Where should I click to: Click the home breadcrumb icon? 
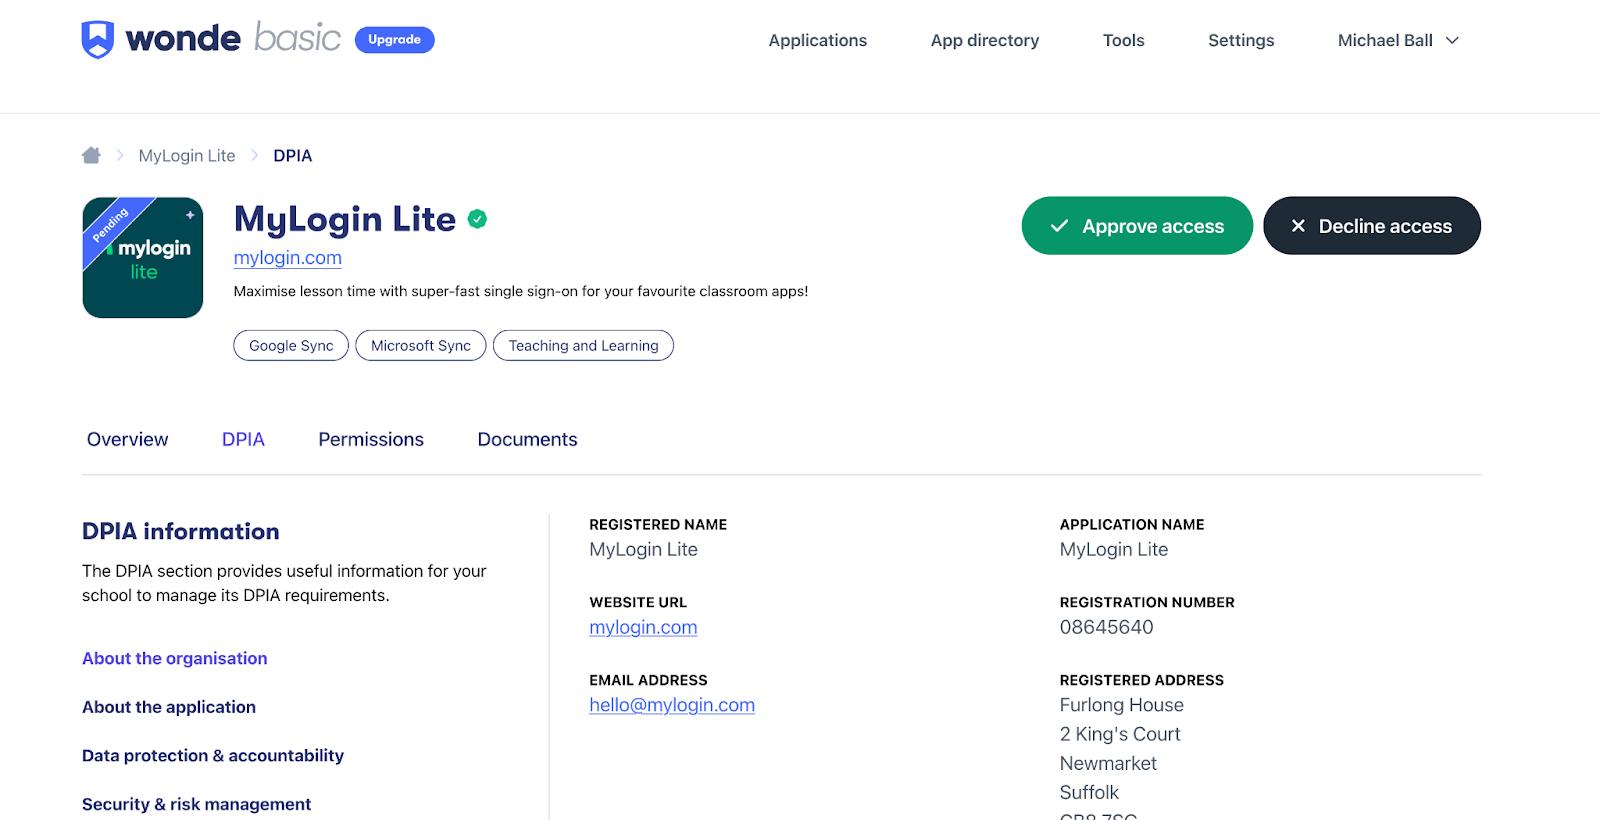coord(91,155)
